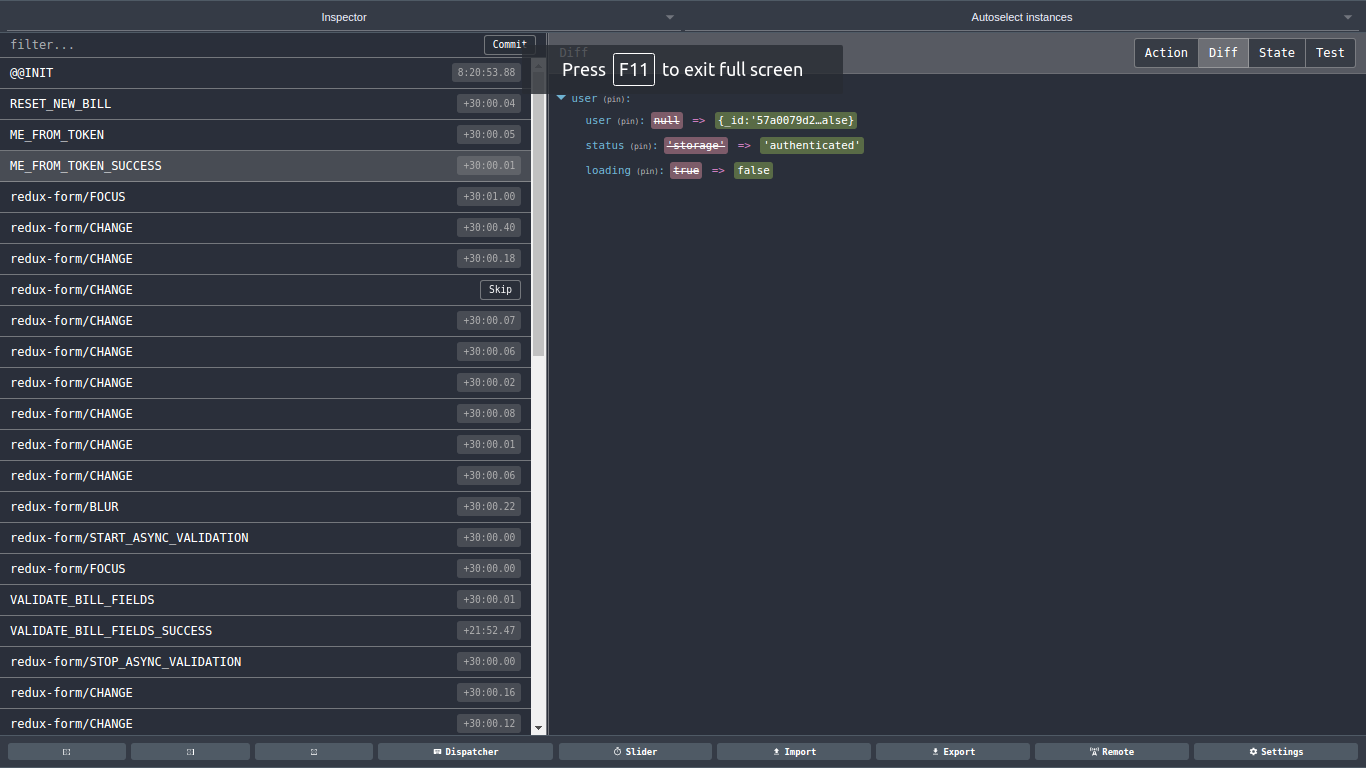Click the 'authenticated' status value

[811, 146]
